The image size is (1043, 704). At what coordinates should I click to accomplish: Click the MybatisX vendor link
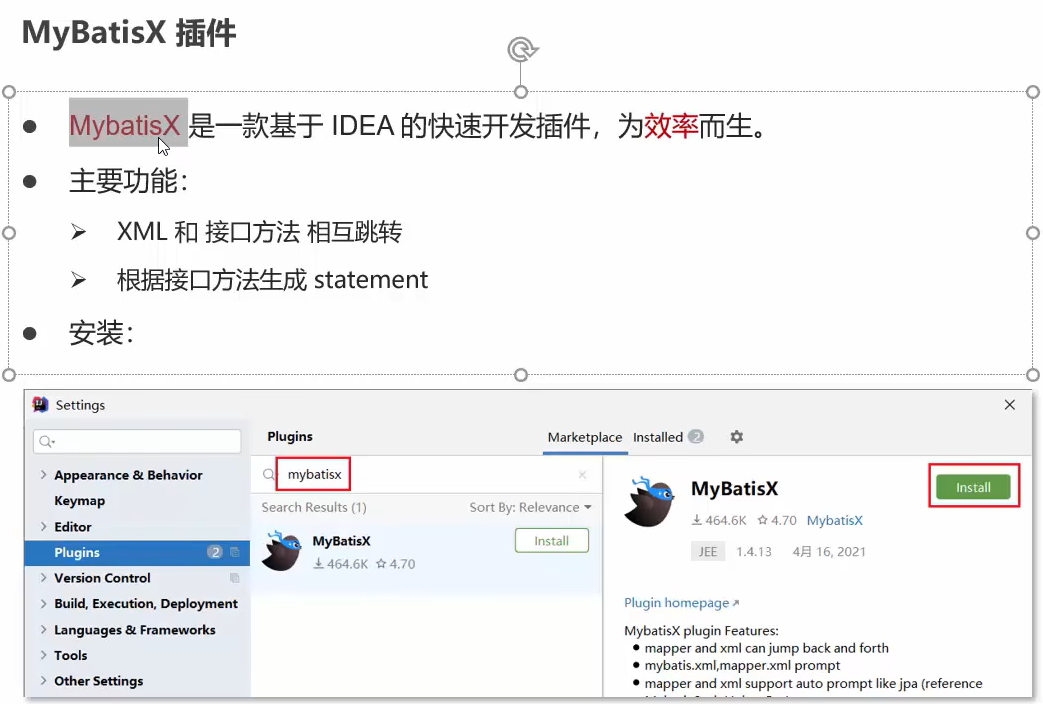pos(835,520)
